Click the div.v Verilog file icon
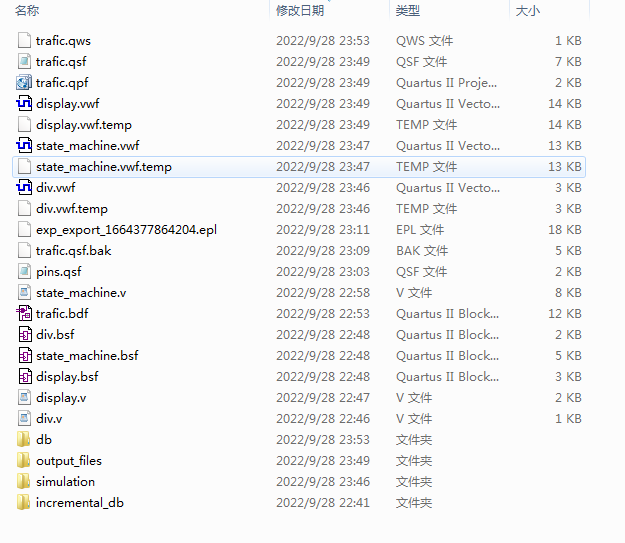Viewport: 625px width, 543px height. (24, 419)
